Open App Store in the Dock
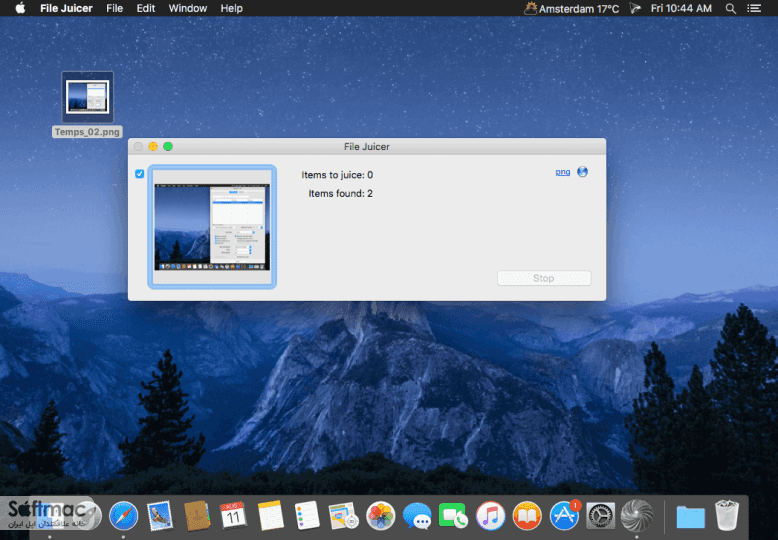 [564, 516]
